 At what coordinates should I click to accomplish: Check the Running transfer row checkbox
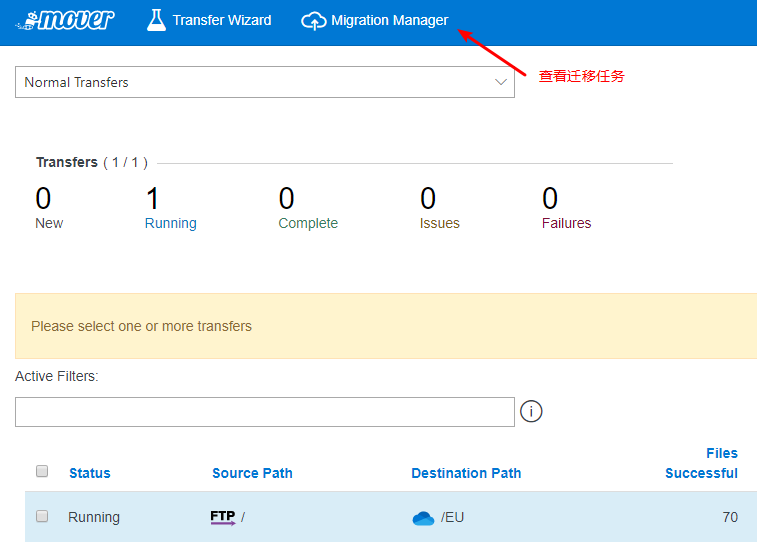42,517
